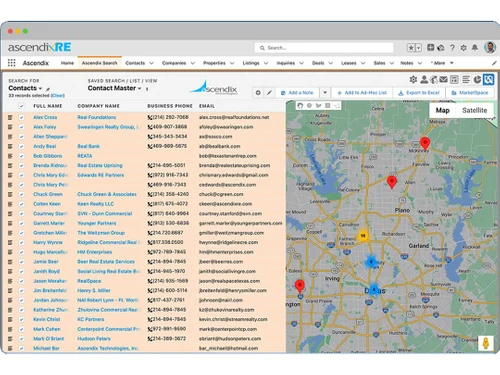
Task: Open row action icon for Alex Cross
Action: 10,117
